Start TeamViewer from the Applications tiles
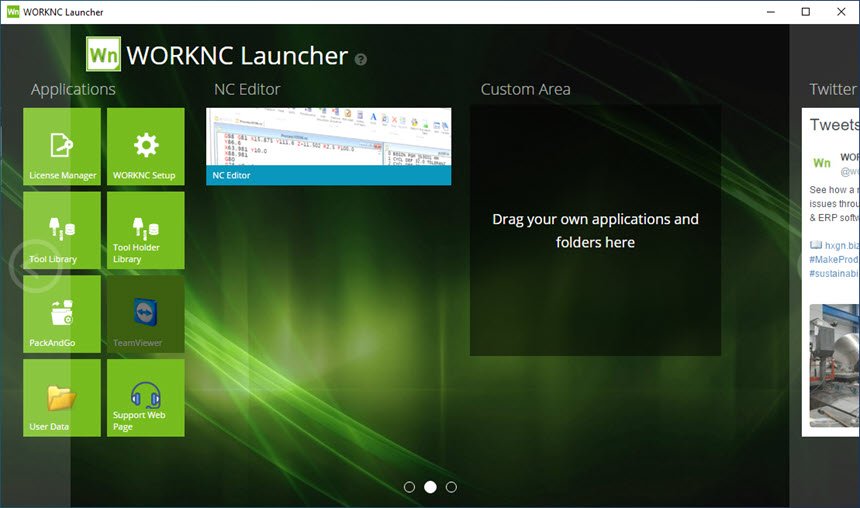The height and width of the screenshot is (508, 860). tap(146, 314)
